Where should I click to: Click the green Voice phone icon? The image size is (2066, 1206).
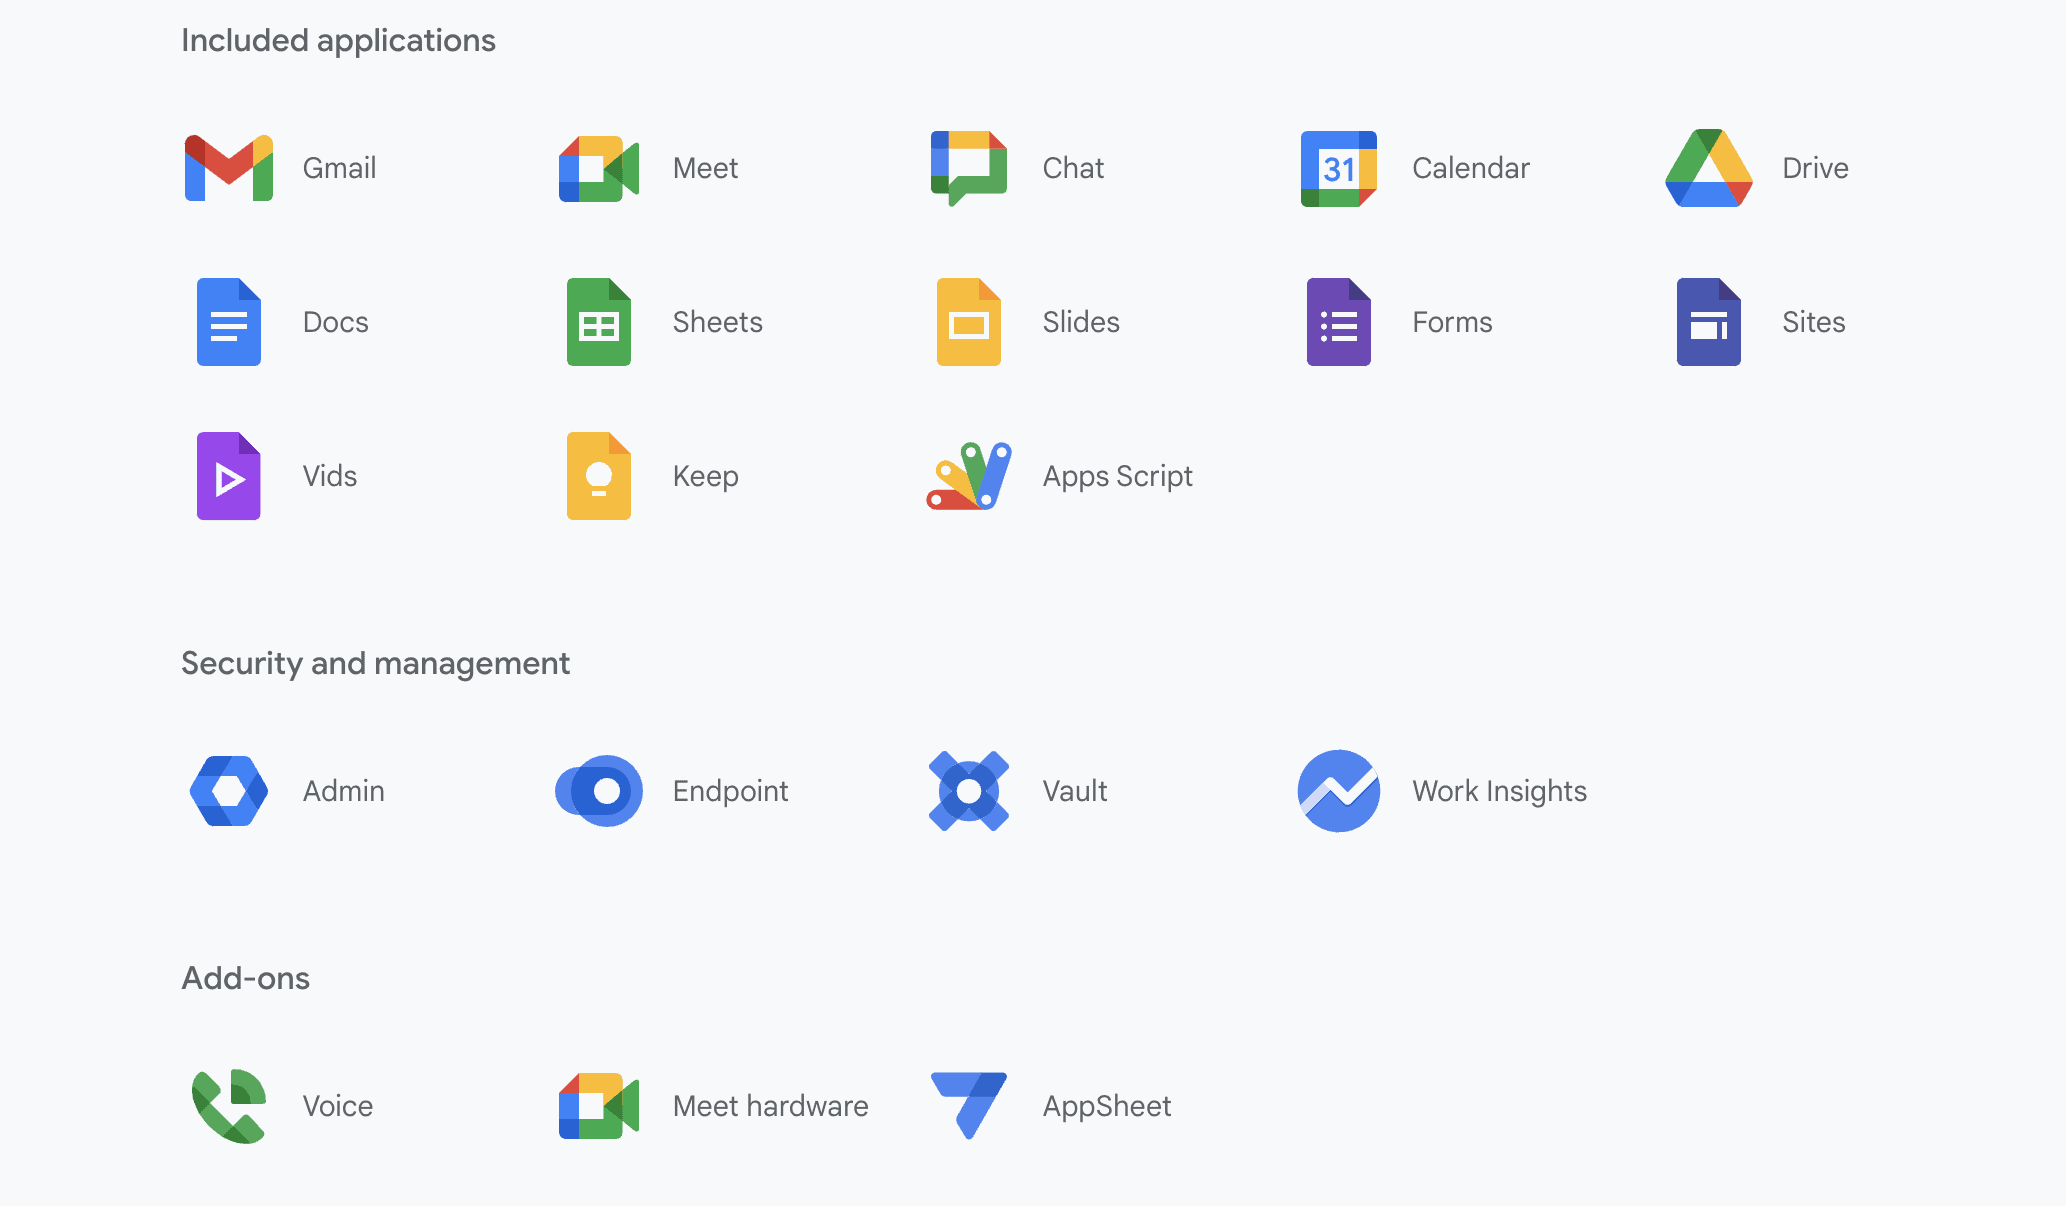[x=229, y=1106]
